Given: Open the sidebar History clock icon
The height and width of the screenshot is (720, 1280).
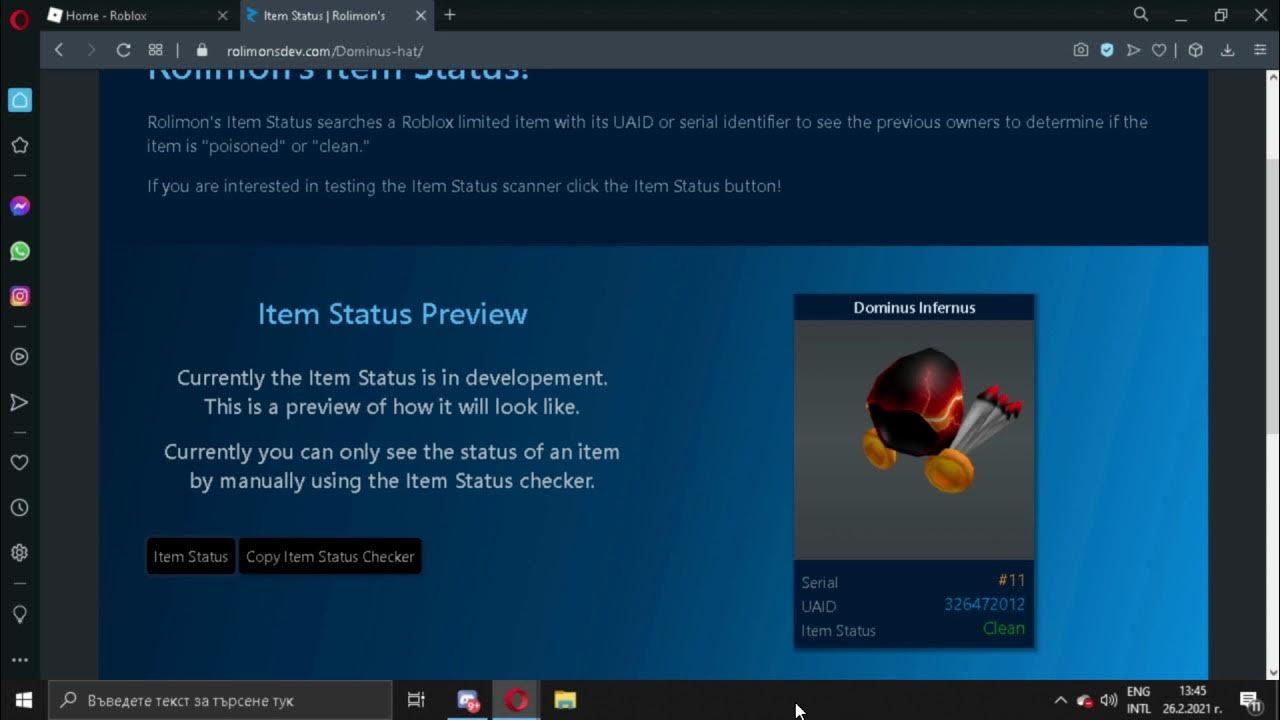Looking at the screenshot, I should 19,508.
